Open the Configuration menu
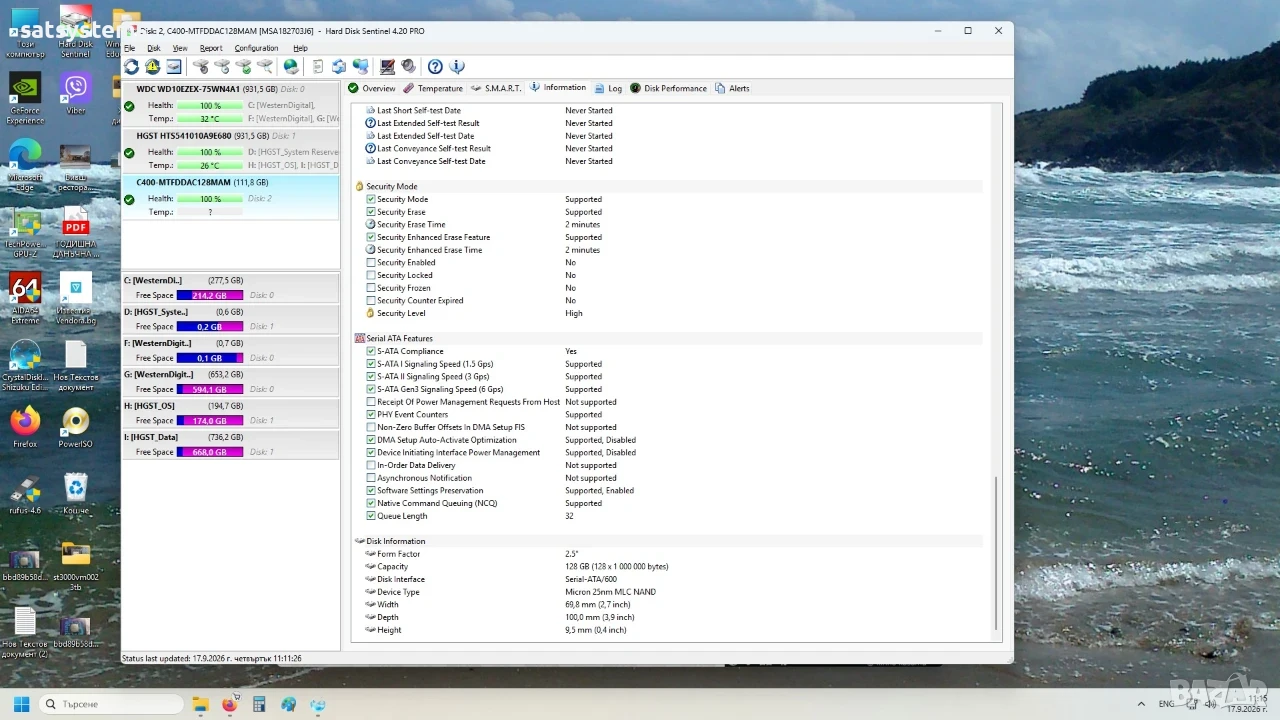Viewport: 1280px width, 720px height. coord(256,48)
